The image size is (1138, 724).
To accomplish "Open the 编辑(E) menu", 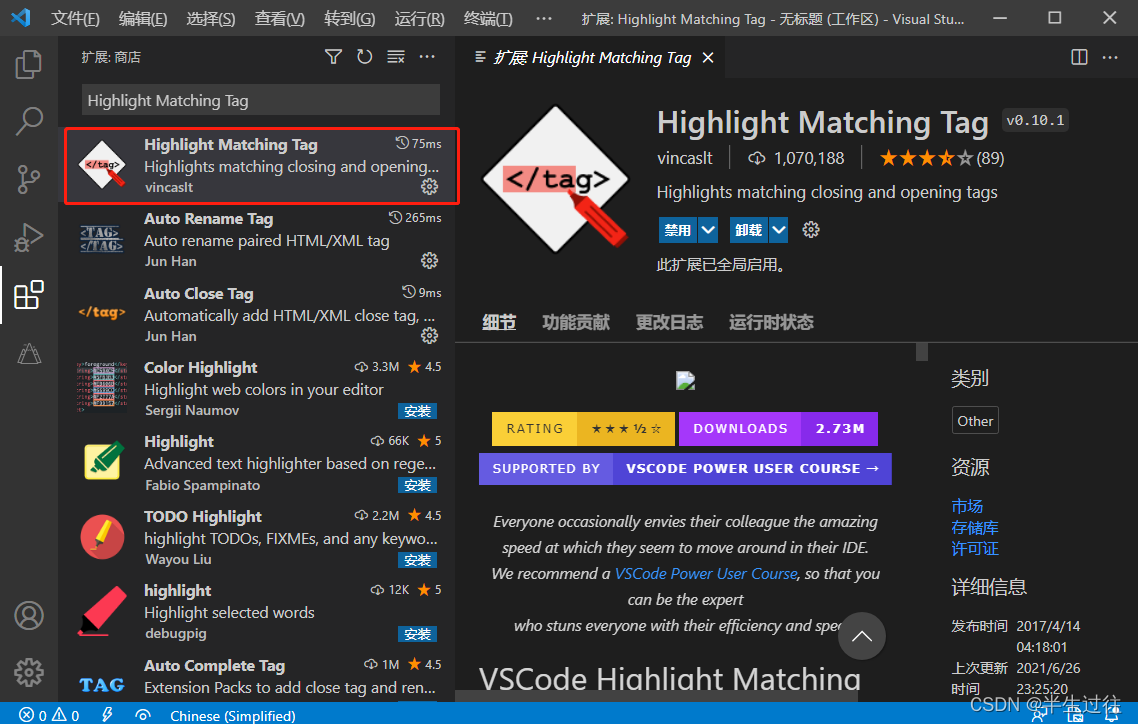I will click(x=143, y=18).
